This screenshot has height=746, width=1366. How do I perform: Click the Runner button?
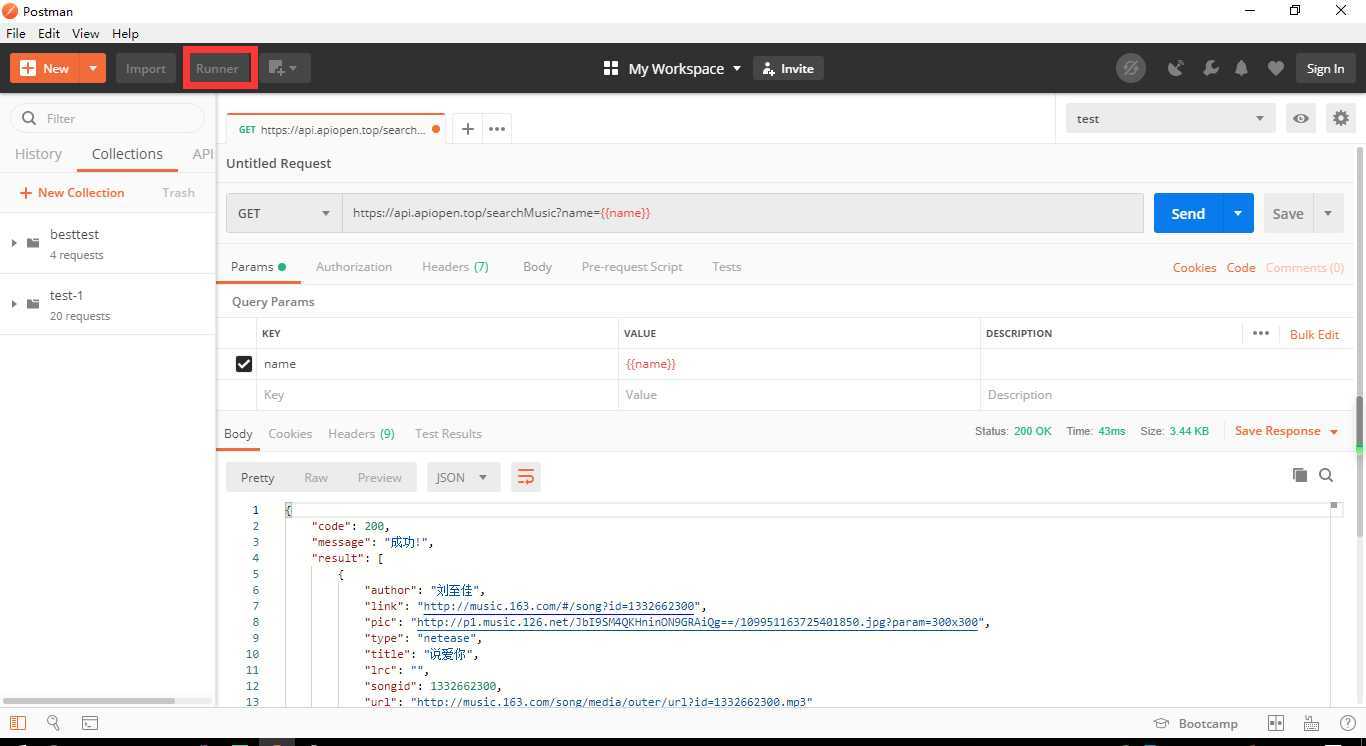pyautogui.click(x=217, y=68)
